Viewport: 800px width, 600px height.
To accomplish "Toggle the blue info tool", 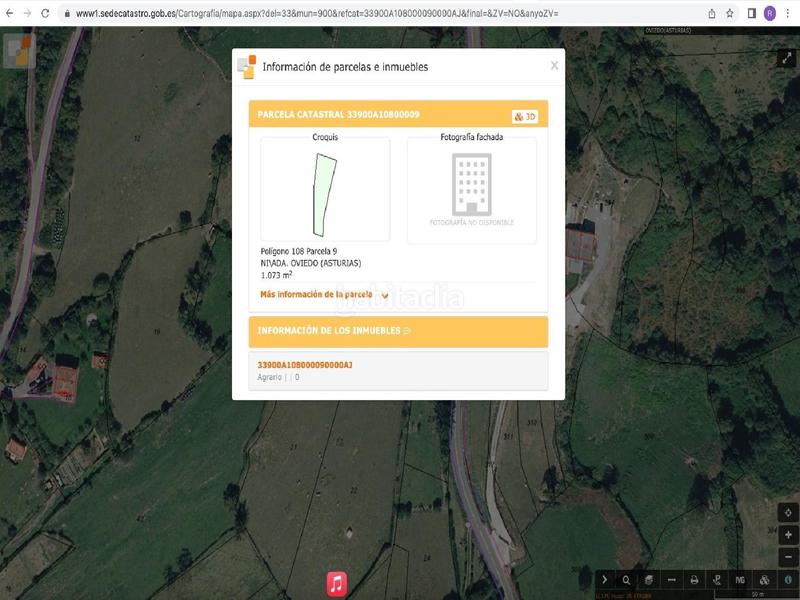I will (x=787, y=580).
